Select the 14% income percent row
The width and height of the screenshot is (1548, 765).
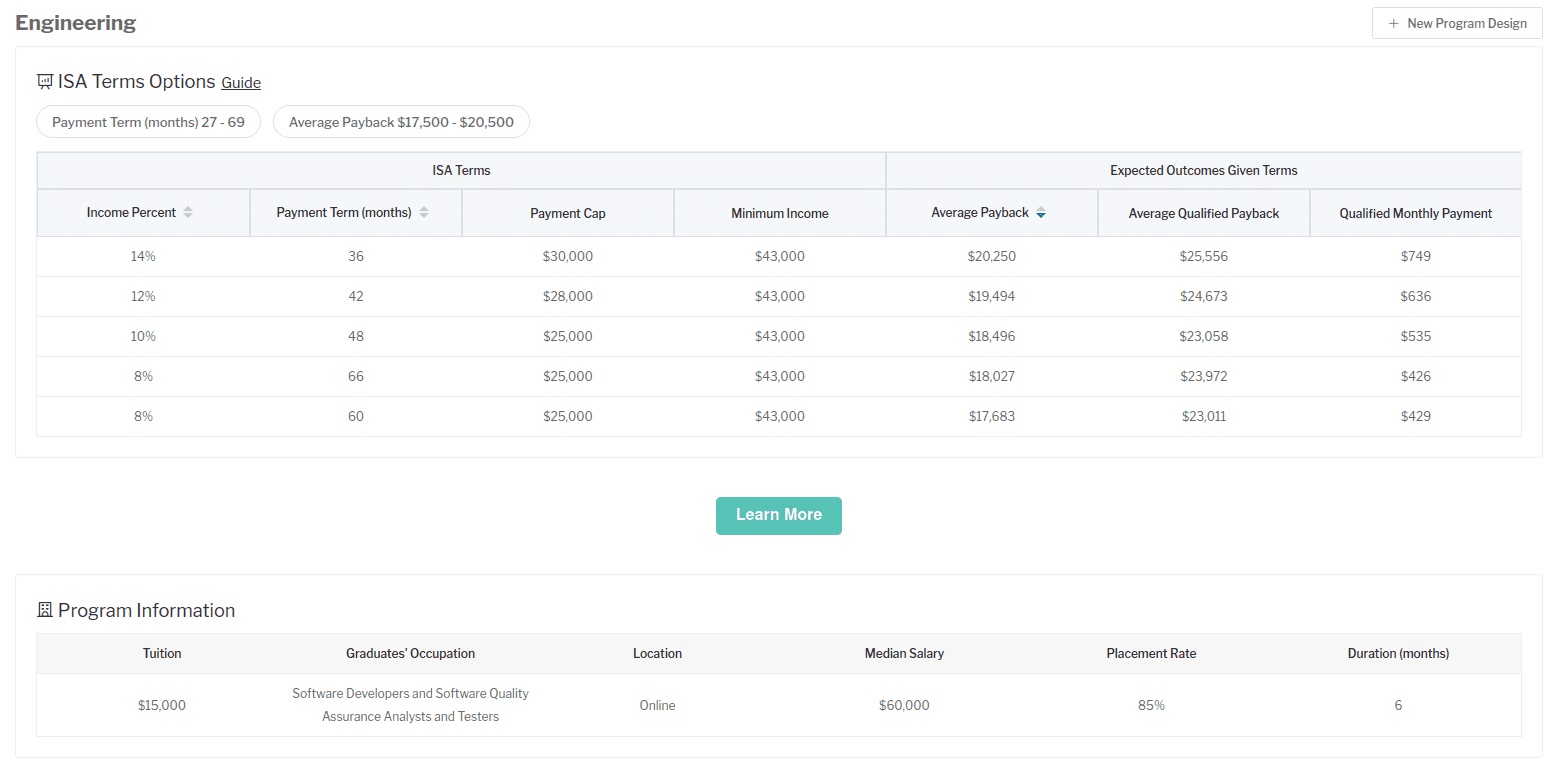[x=143, y=256]
